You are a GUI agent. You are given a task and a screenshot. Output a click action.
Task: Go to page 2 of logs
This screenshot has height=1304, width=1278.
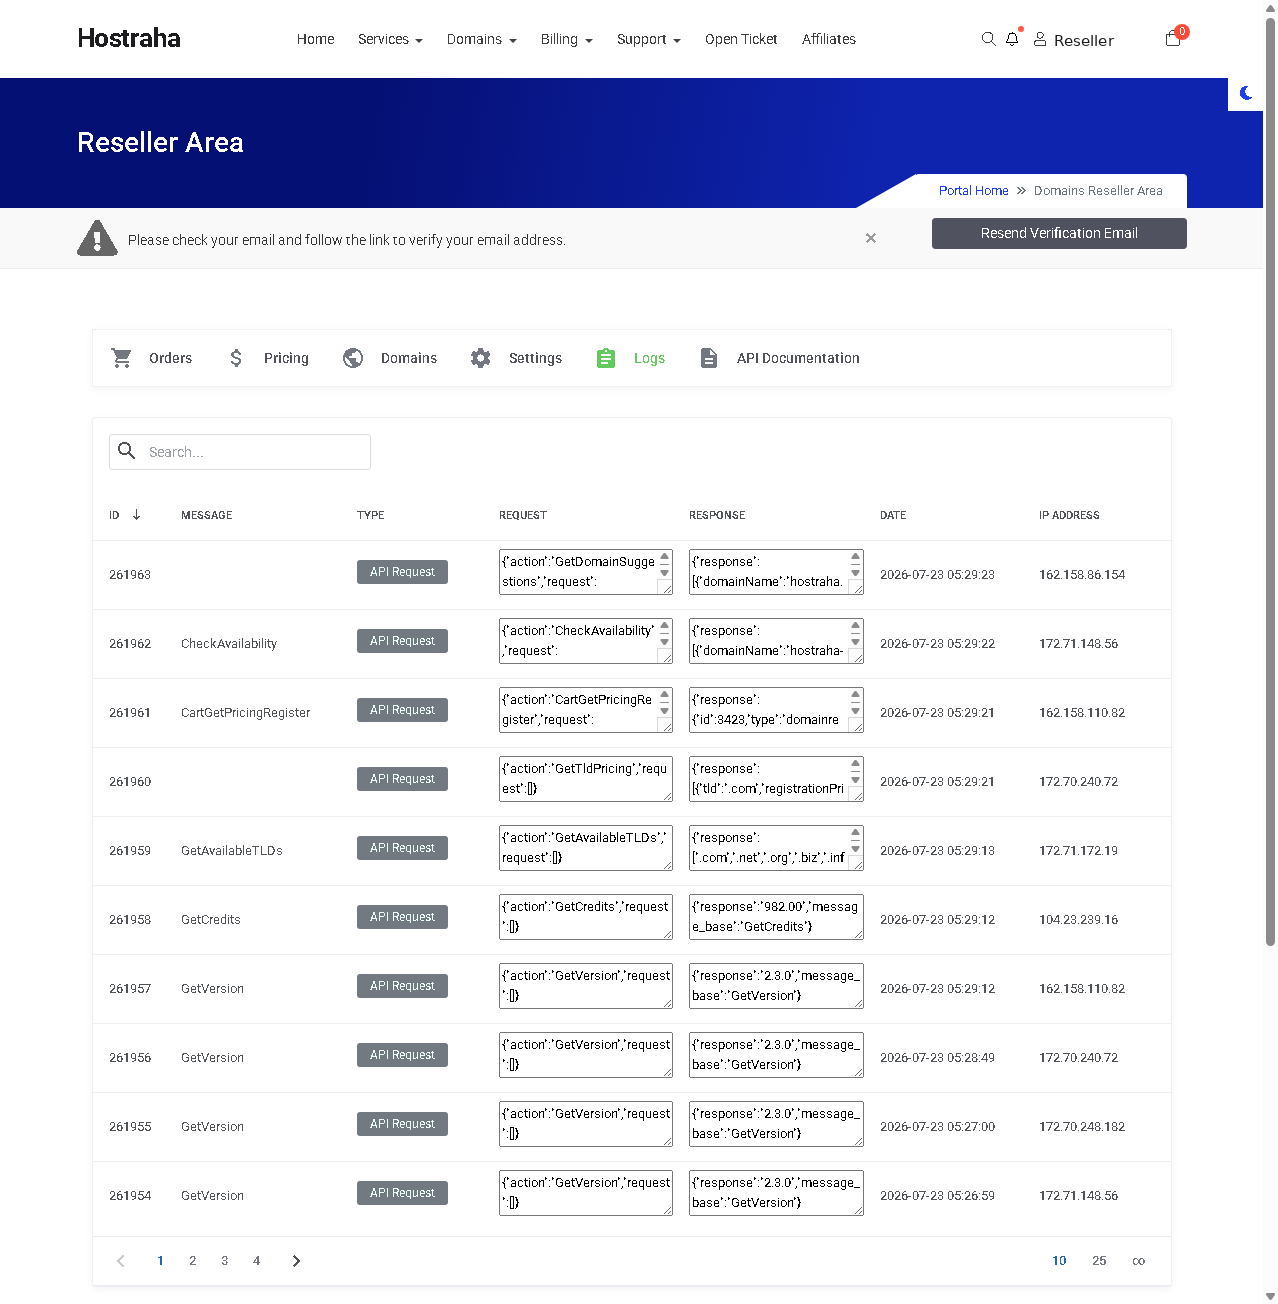[193, 1261]
